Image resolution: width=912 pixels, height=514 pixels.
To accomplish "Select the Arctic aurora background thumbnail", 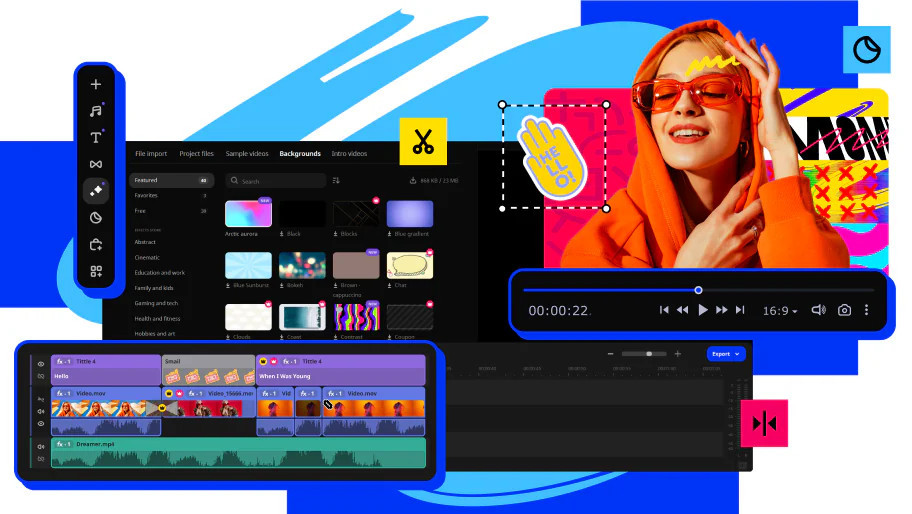I will (248, 214).
